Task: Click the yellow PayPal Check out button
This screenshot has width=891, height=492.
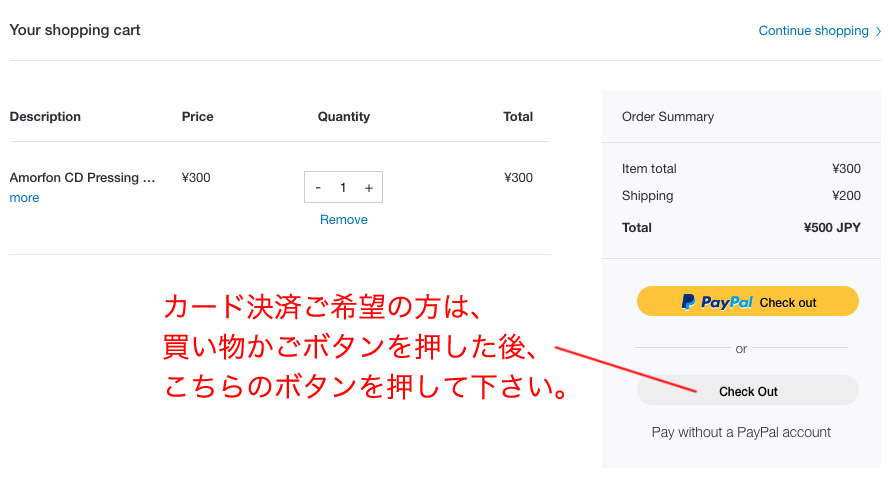Action: pos(747,301)
